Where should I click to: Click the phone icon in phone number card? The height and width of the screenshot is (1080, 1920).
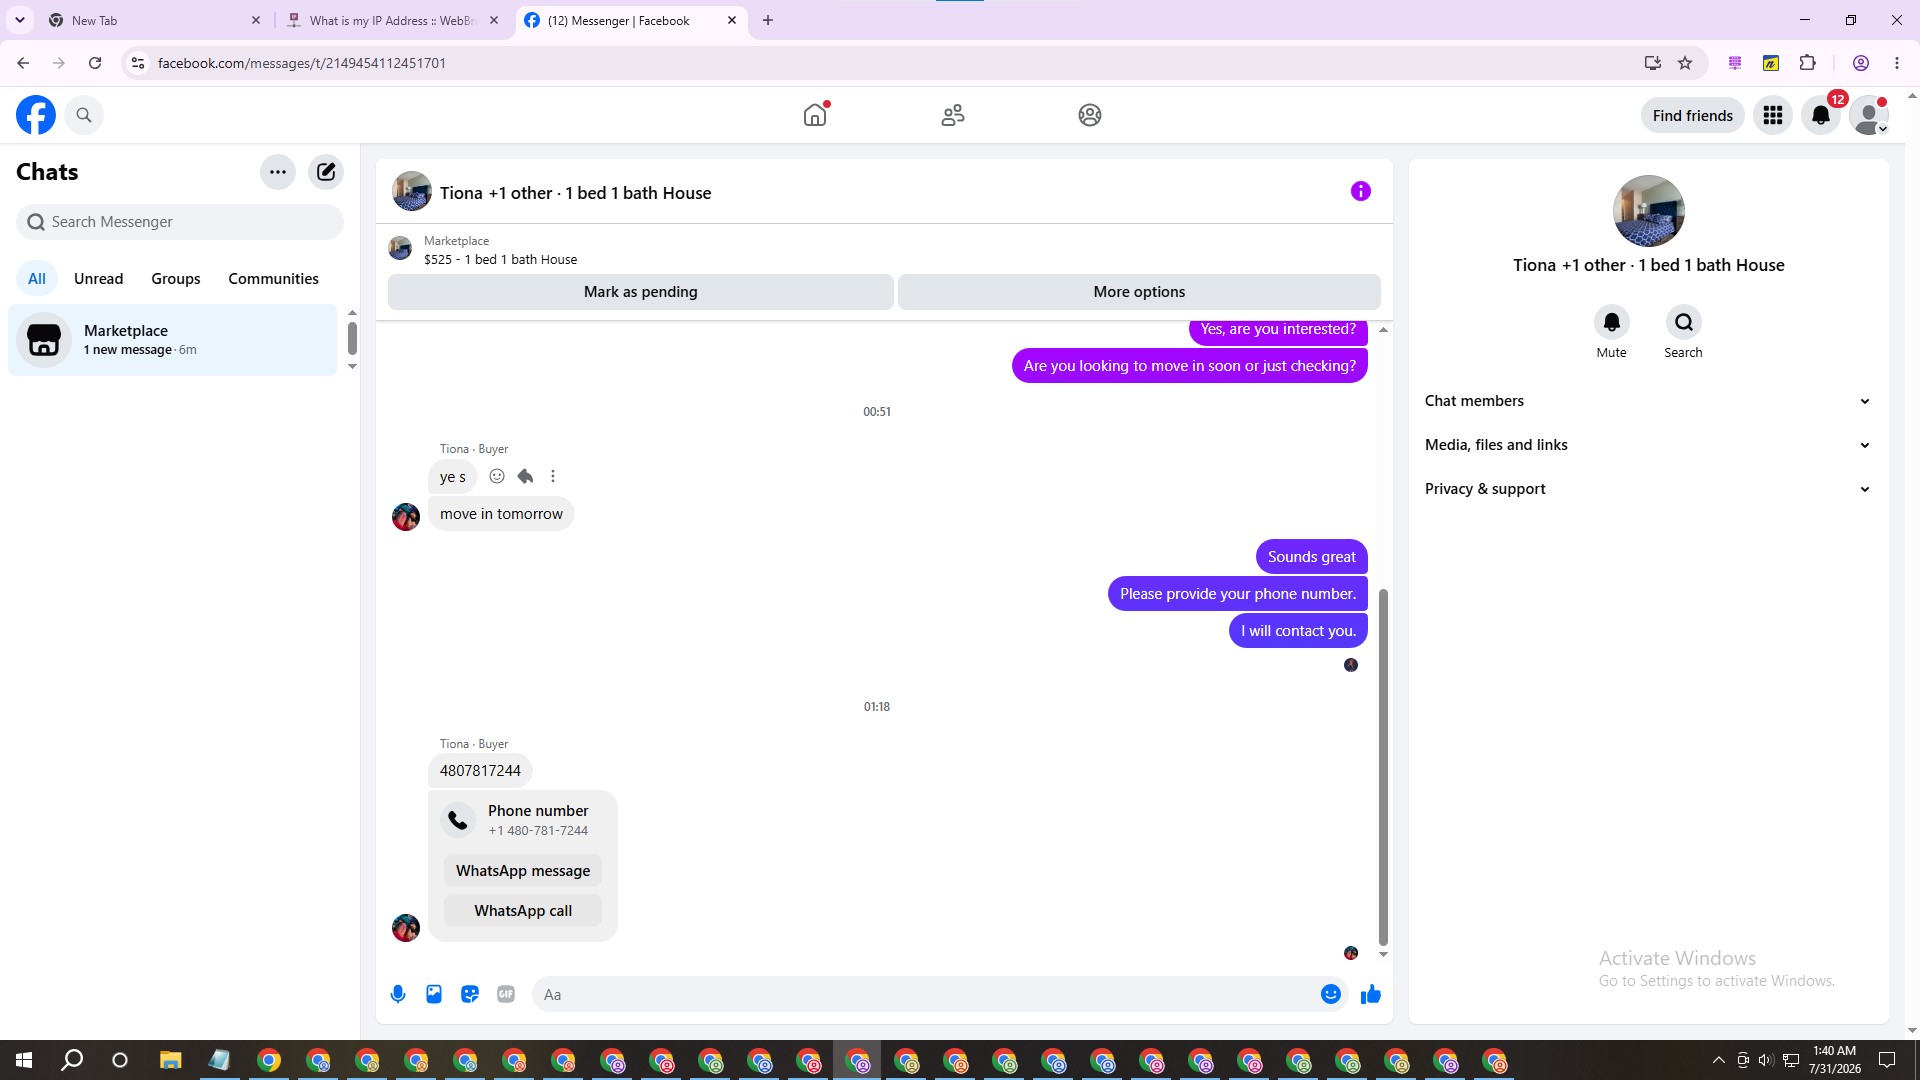click(458, 820)
